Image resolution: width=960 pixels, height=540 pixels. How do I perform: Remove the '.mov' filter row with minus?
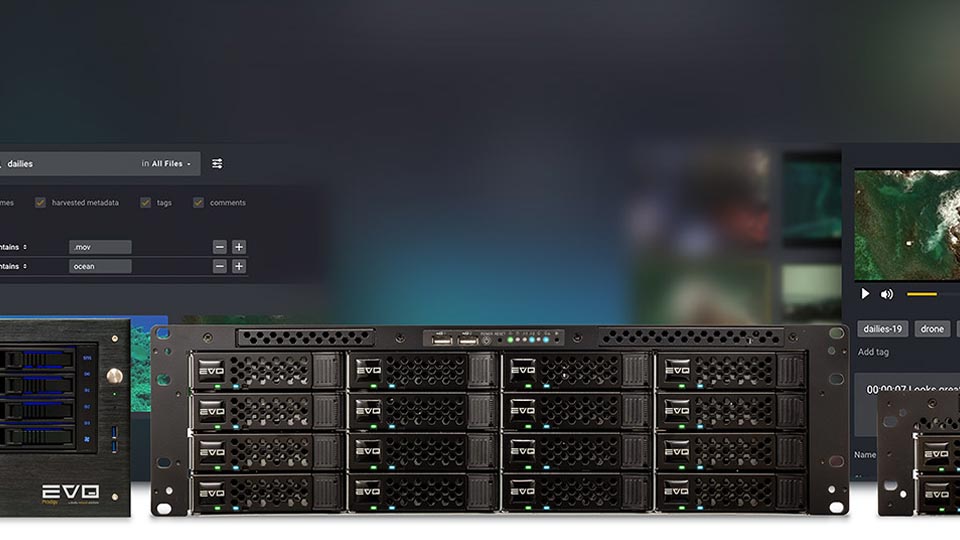pos(220,247)
